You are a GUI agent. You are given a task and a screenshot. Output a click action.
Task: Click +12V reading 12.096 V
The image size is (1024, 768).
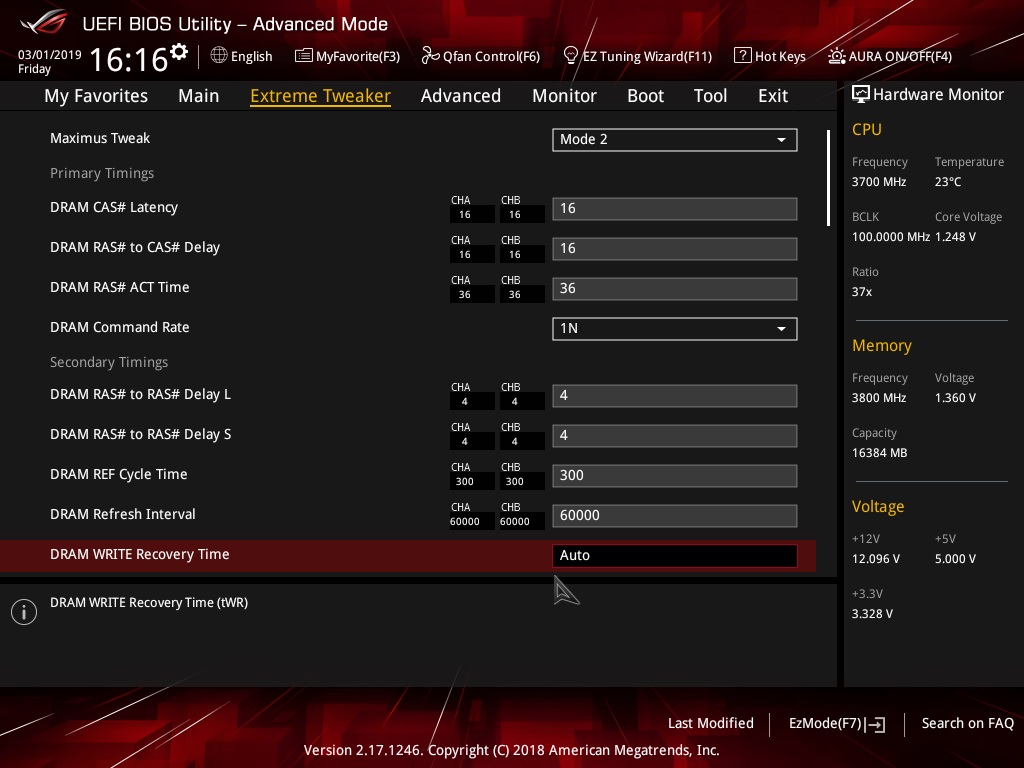(x=876, y=559)
